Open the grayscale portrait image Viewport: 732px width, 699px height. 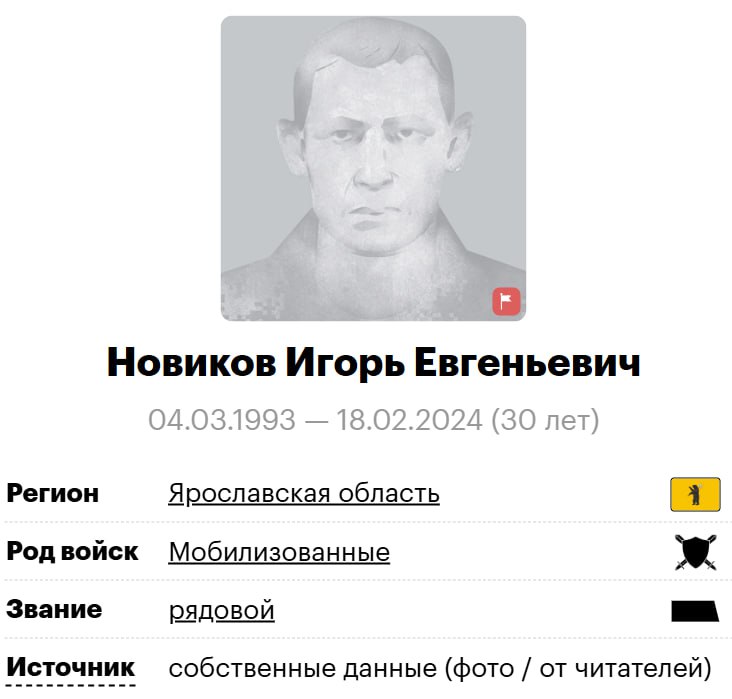(373, 169)
